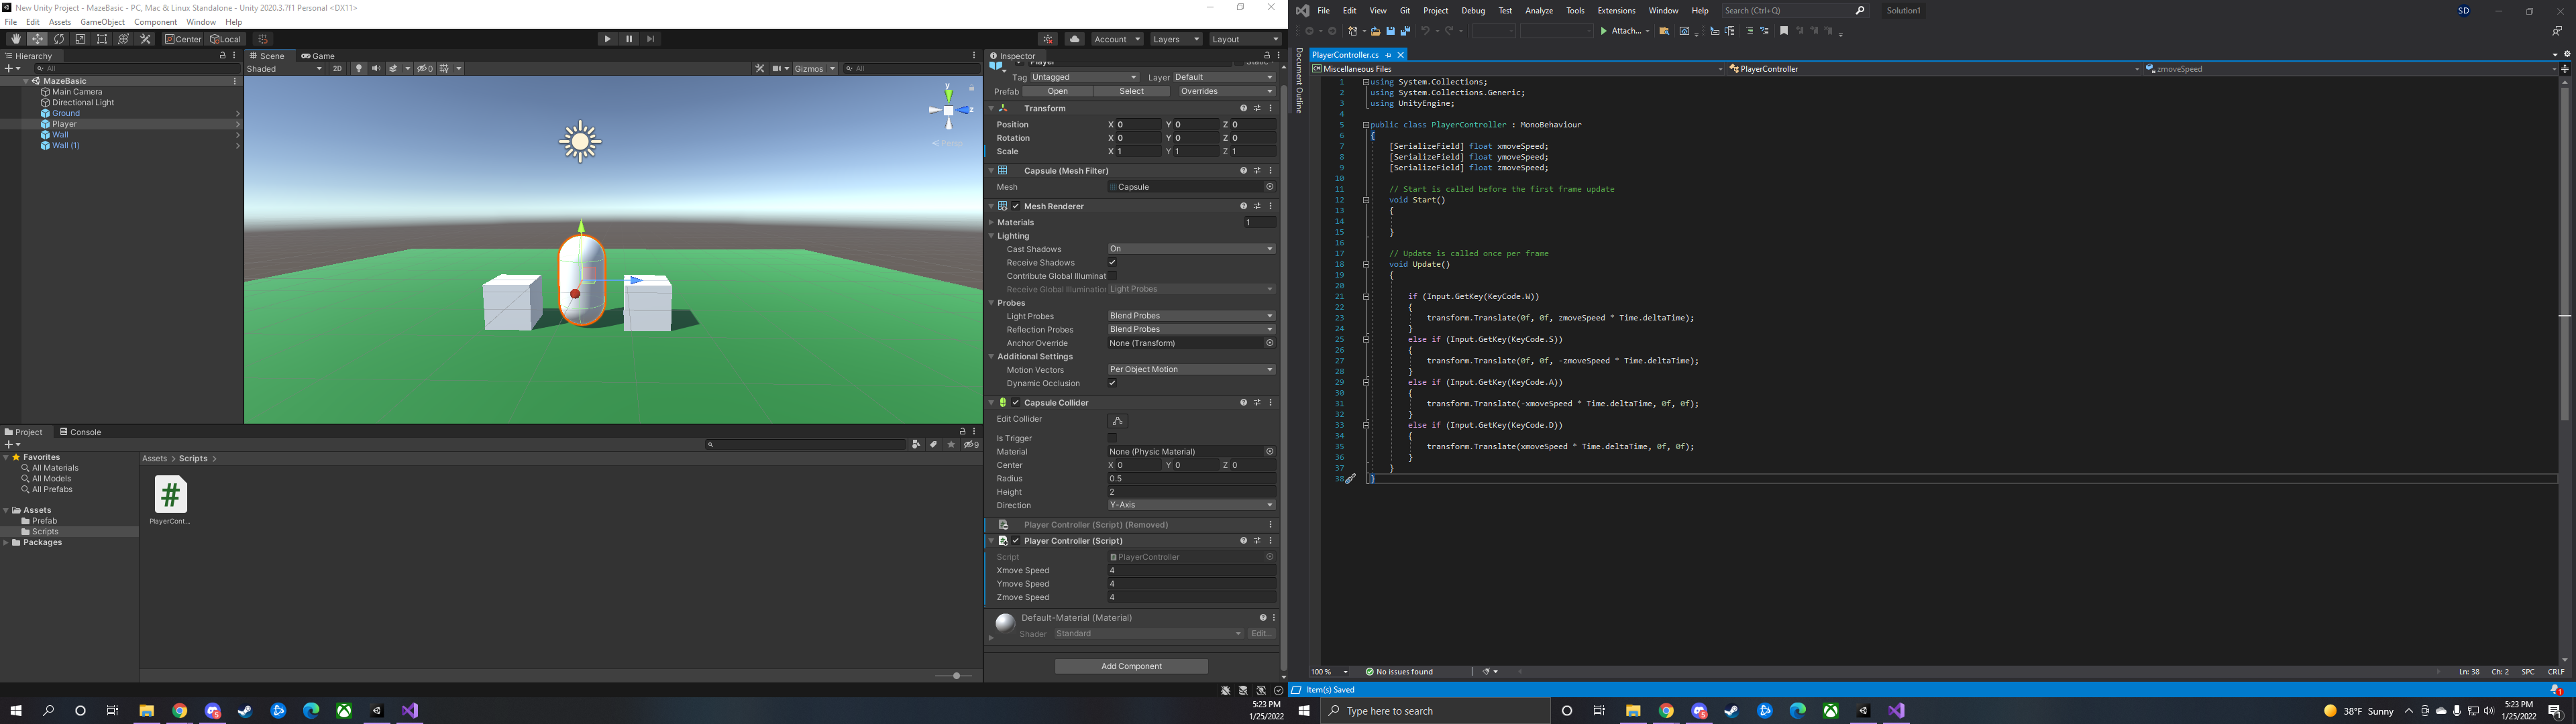The height and width of the screenshot is (724, 2576).
Task: Select the Transform combined tool in Unity
Action: (123, 39)
